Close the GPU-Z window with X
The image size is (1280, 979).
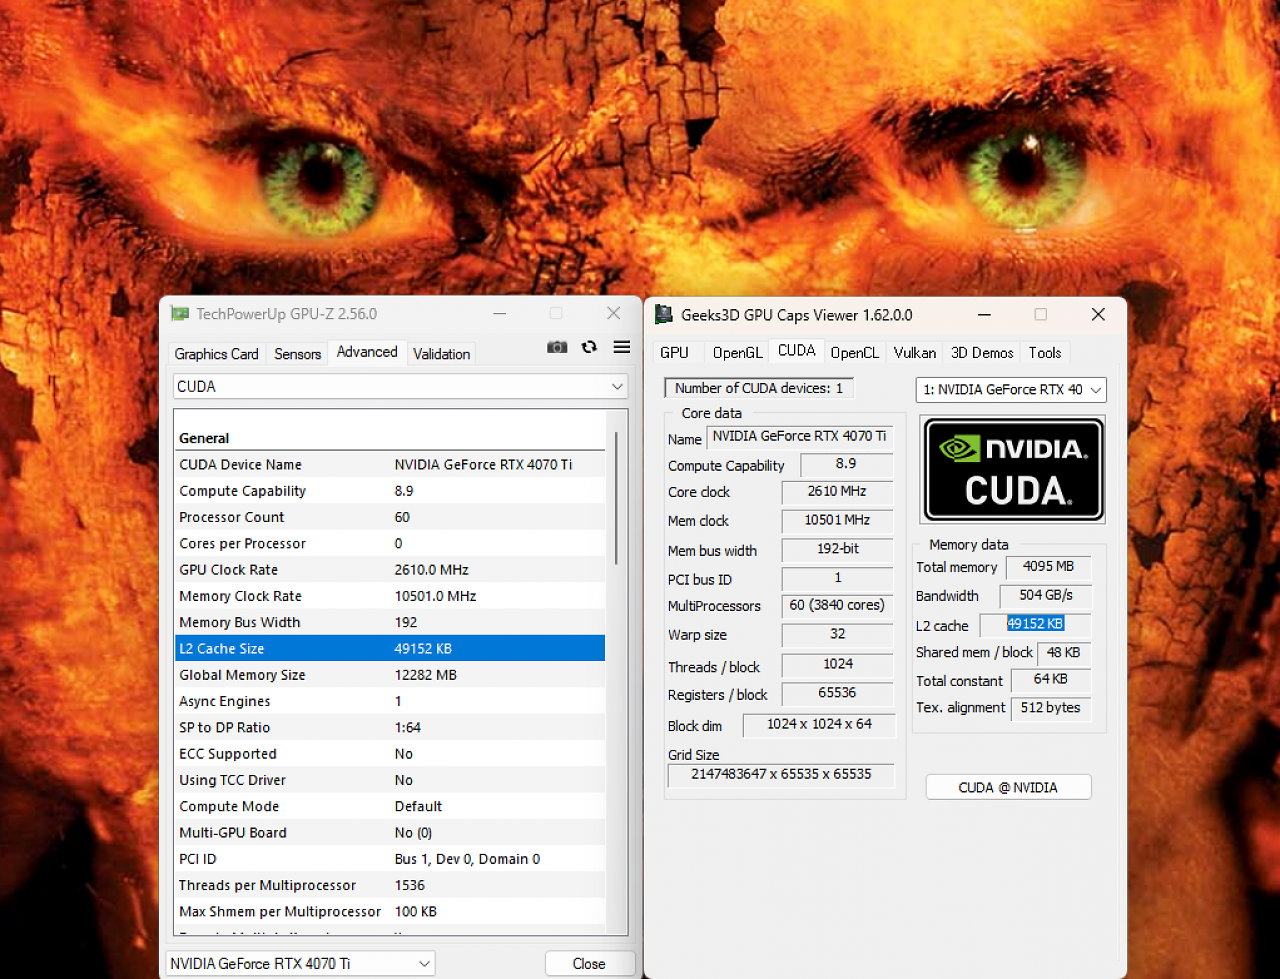(x=614, y=313)
